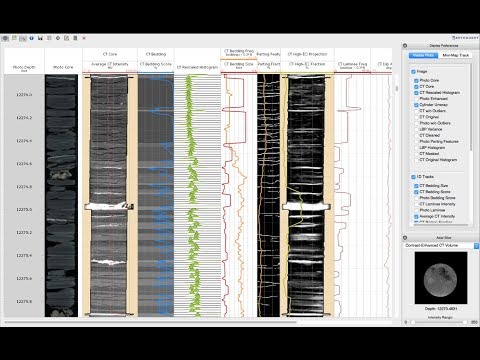Click the 12275.8 depth label

click(24, 301)
